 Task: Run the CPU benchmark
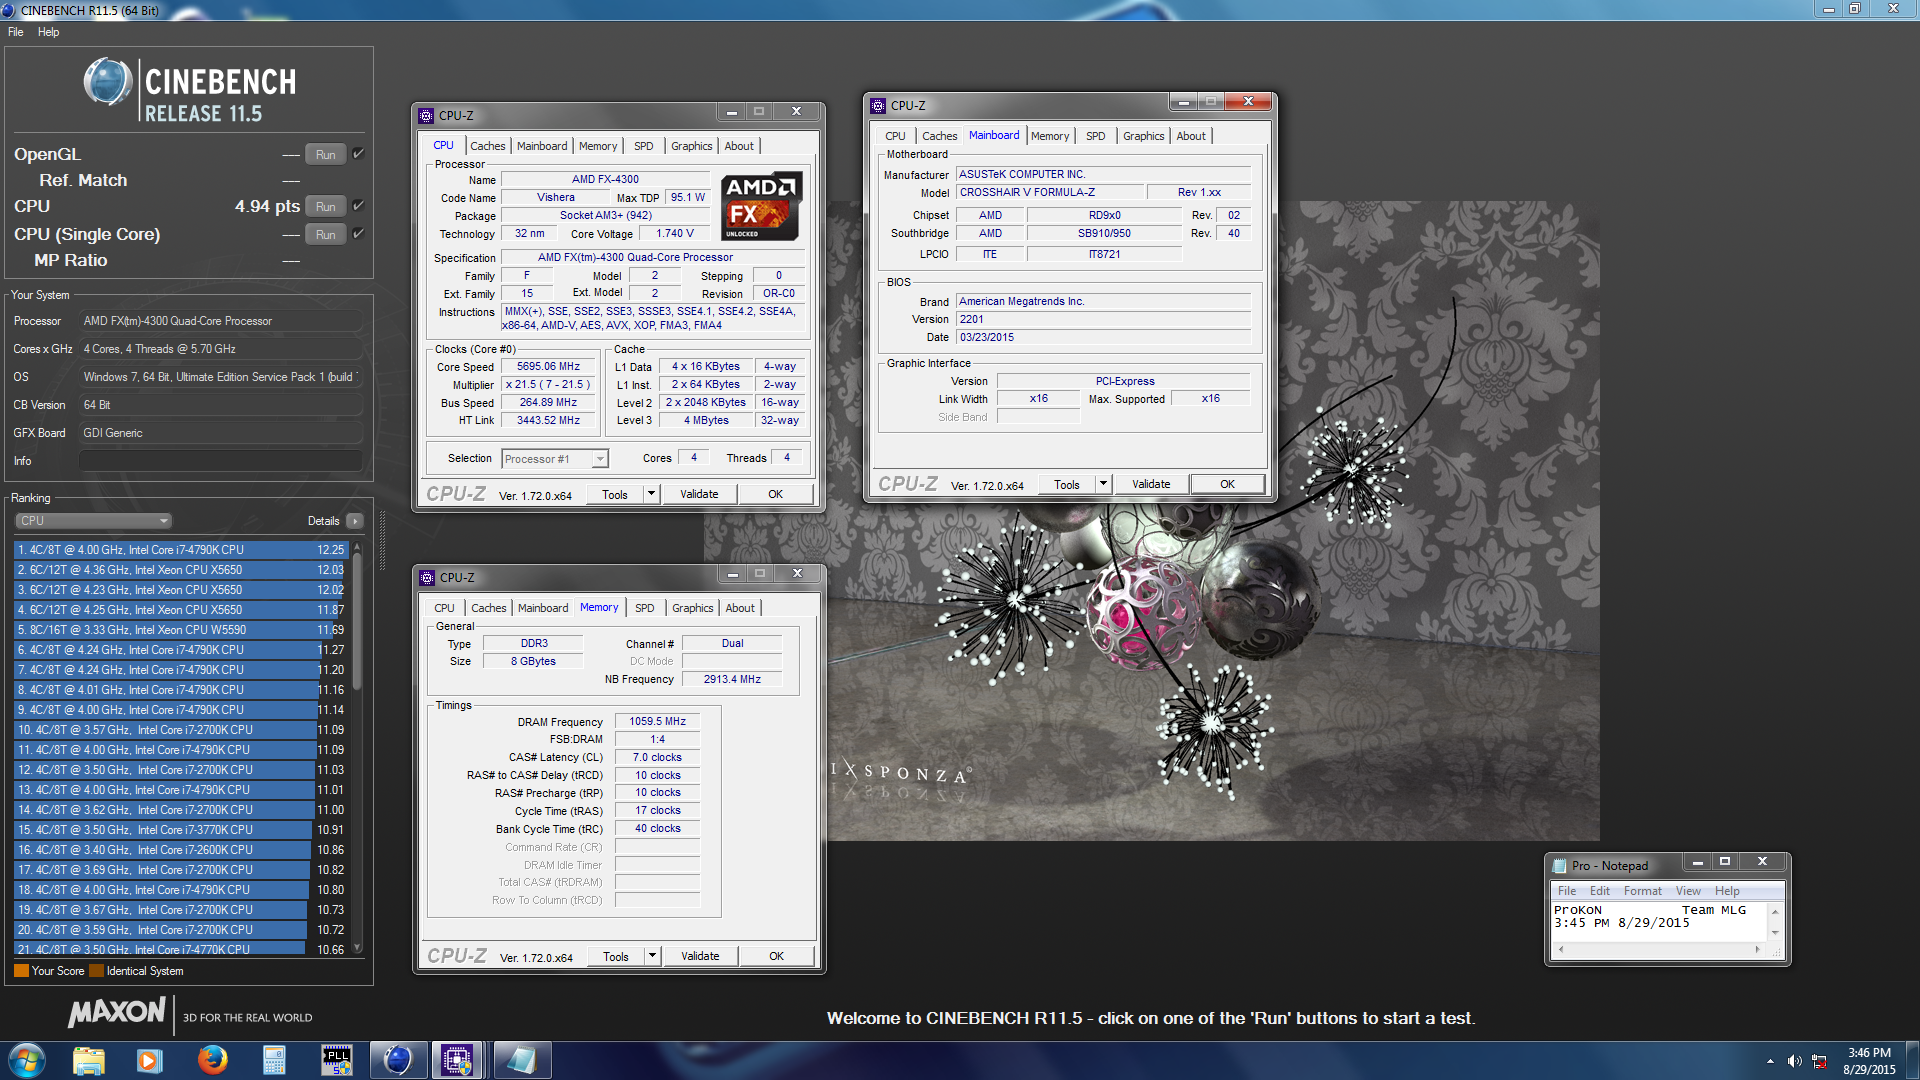click(x=325, y=206)
